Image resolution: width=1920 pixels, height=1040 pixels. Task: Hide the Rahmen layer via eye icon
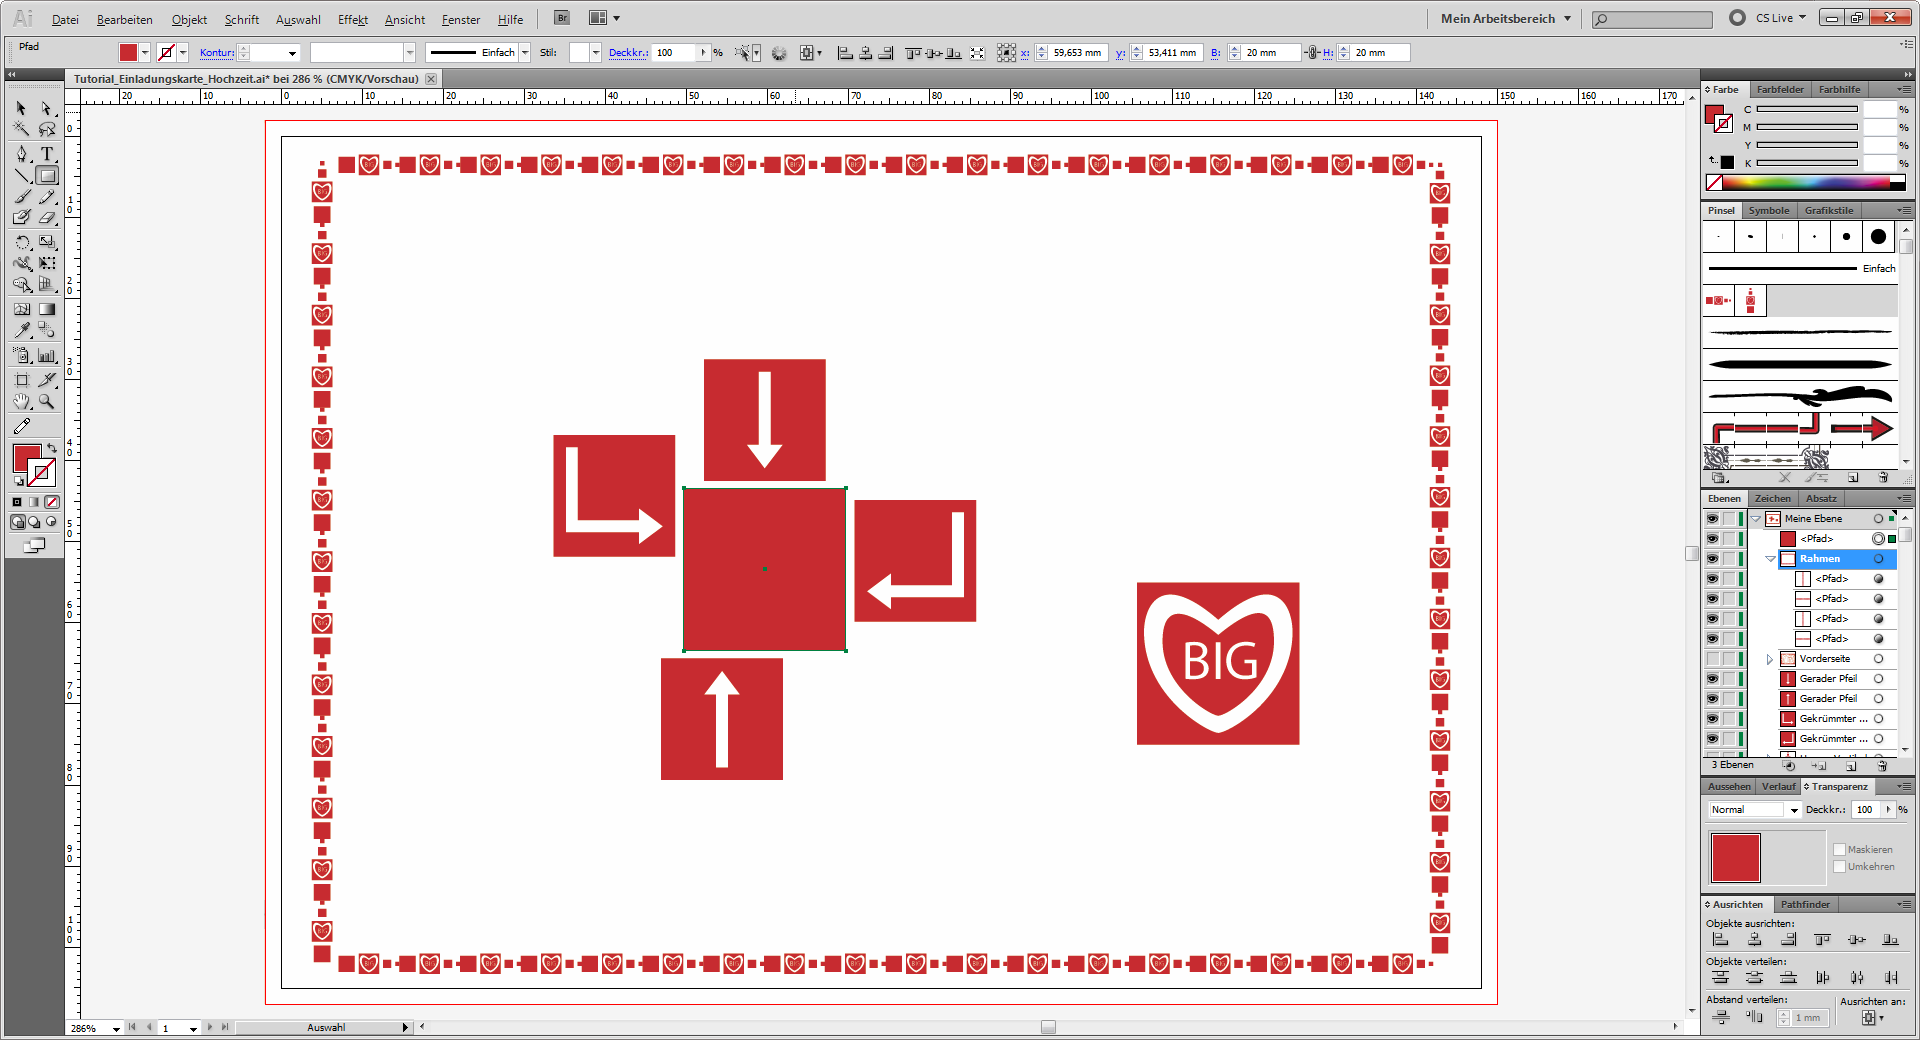click(1712, 559)
